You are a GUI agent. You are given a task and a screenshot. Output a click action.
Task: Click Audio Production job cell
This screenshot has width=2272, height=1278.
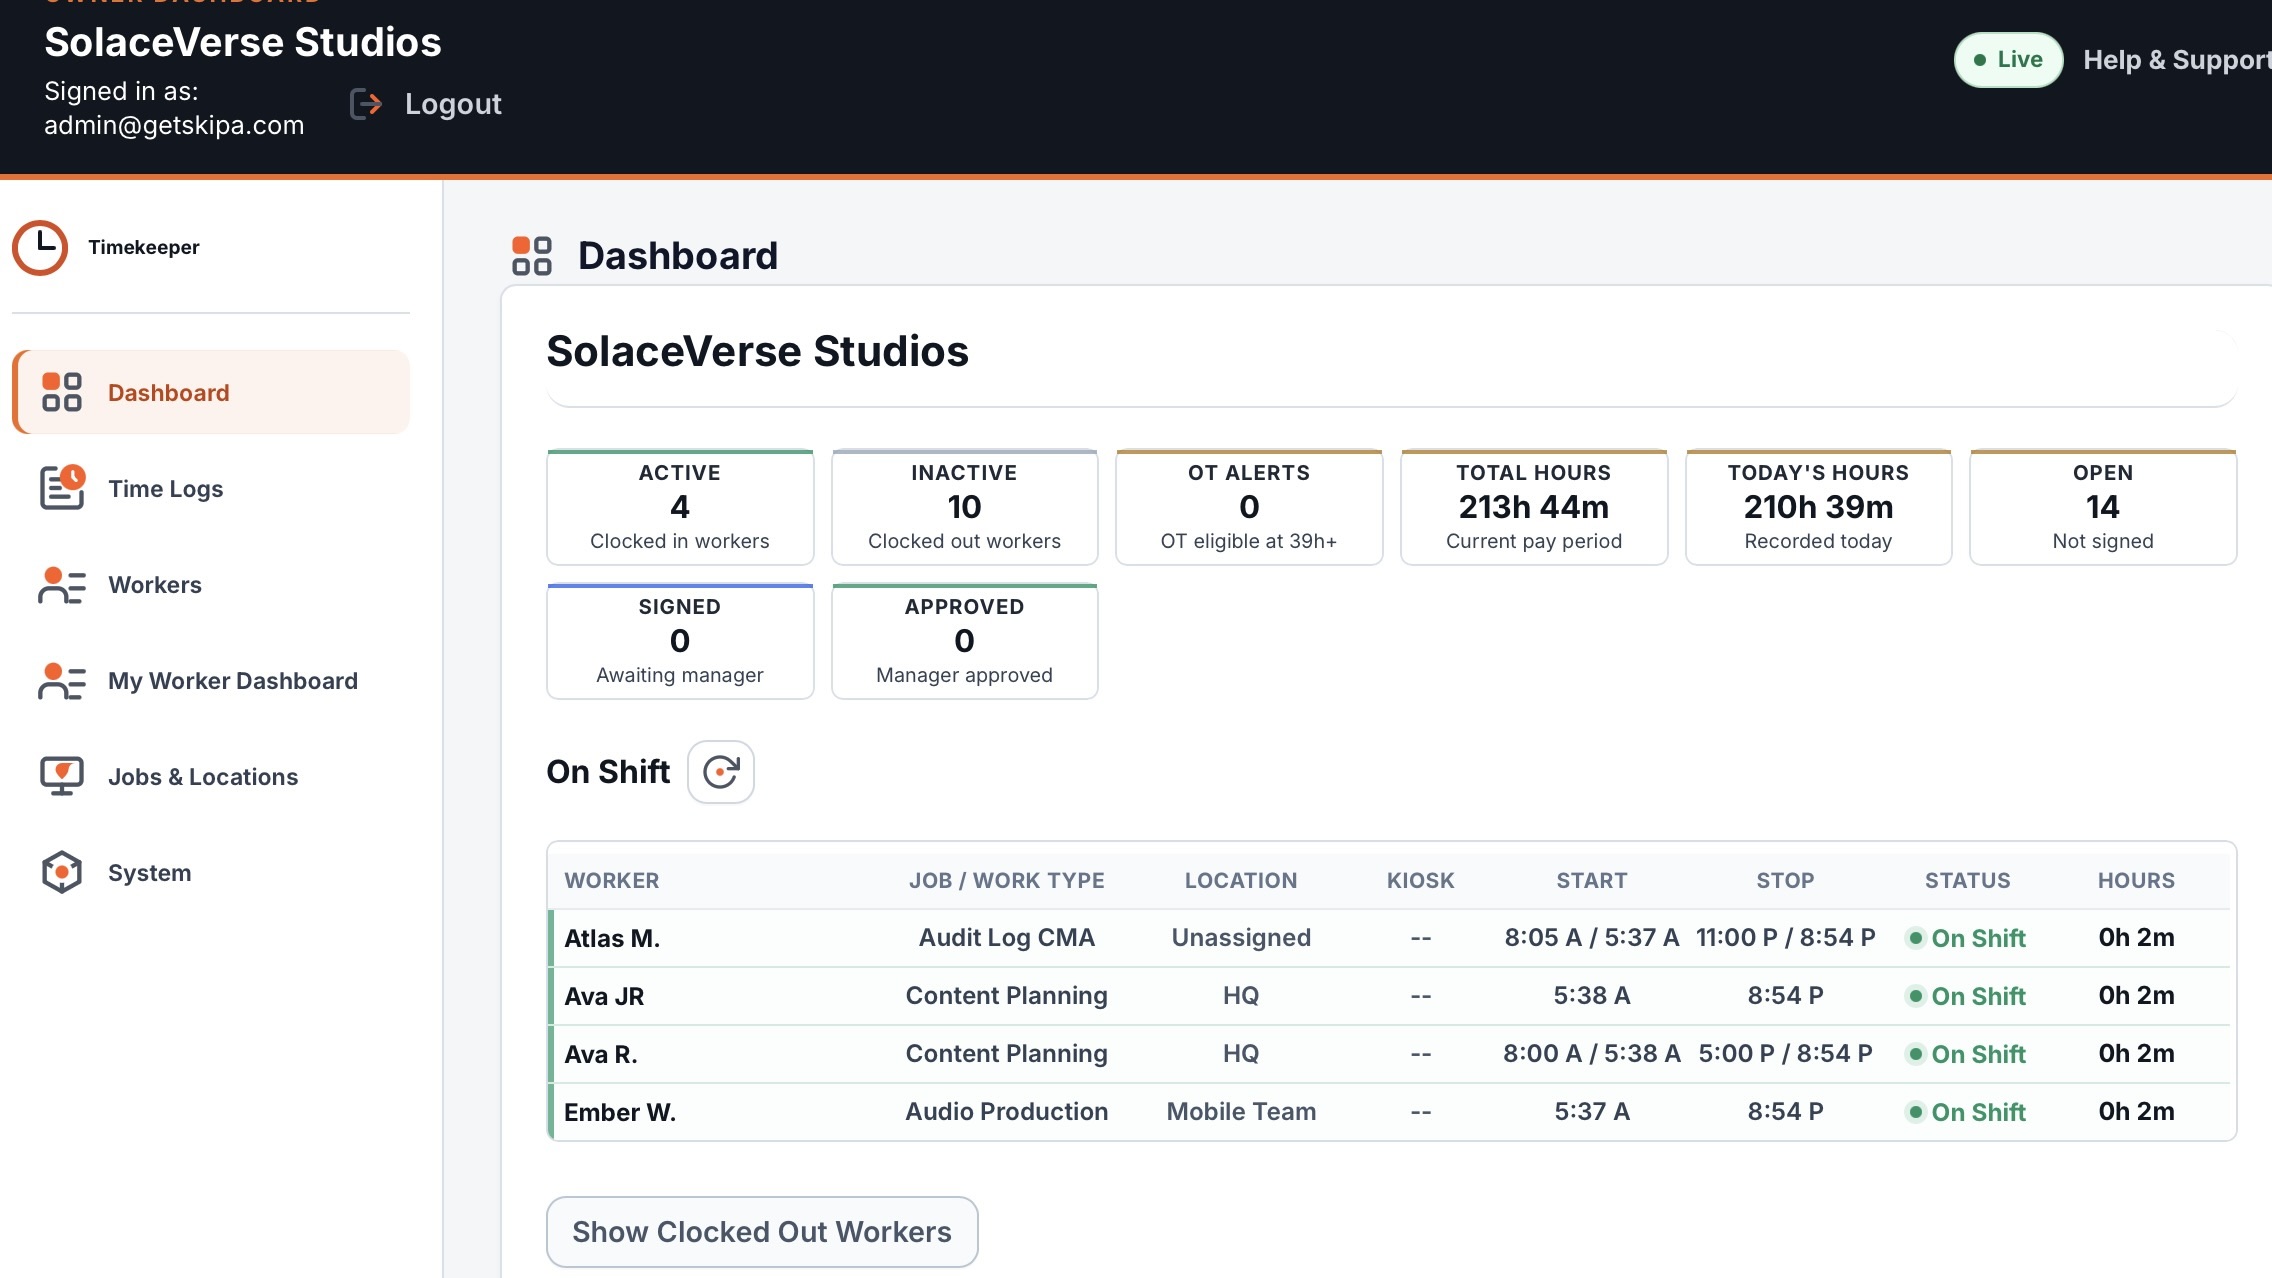click(x=1007, y=1112)
